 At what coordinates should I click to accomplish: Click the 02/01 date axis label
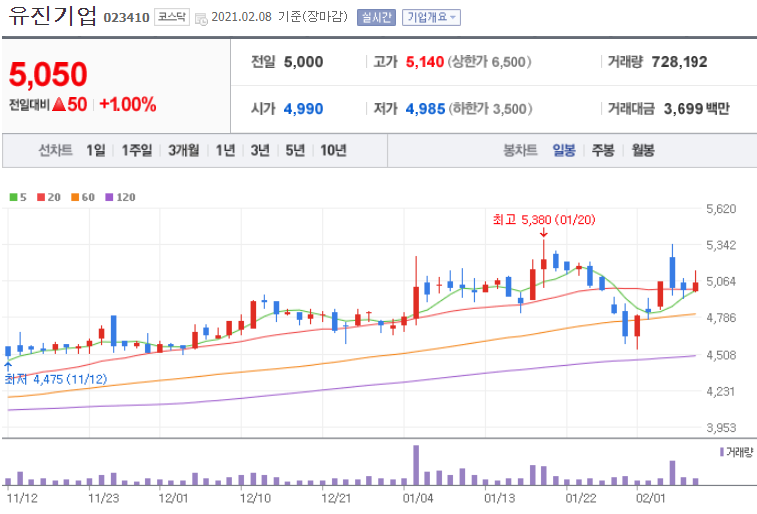pyautogui.click(x=650, y=498)
